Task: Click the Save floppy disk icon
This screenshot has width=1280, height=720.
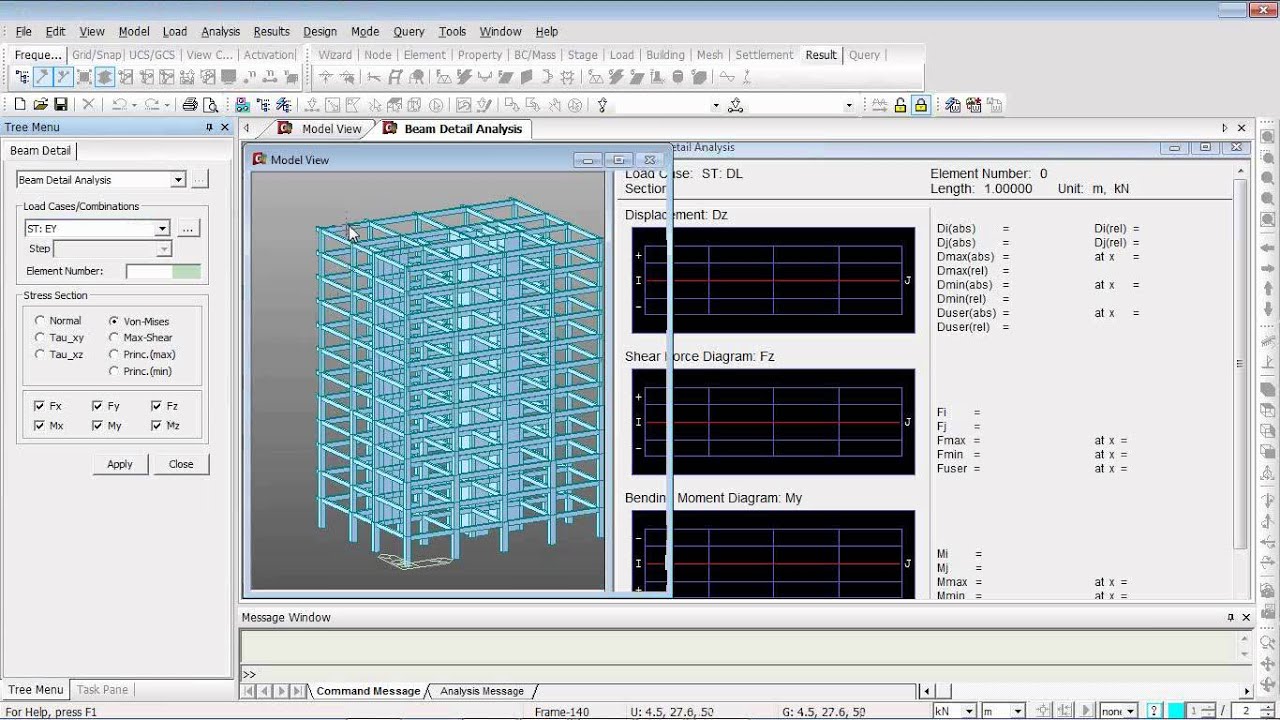Action: (x=61, y=104)
